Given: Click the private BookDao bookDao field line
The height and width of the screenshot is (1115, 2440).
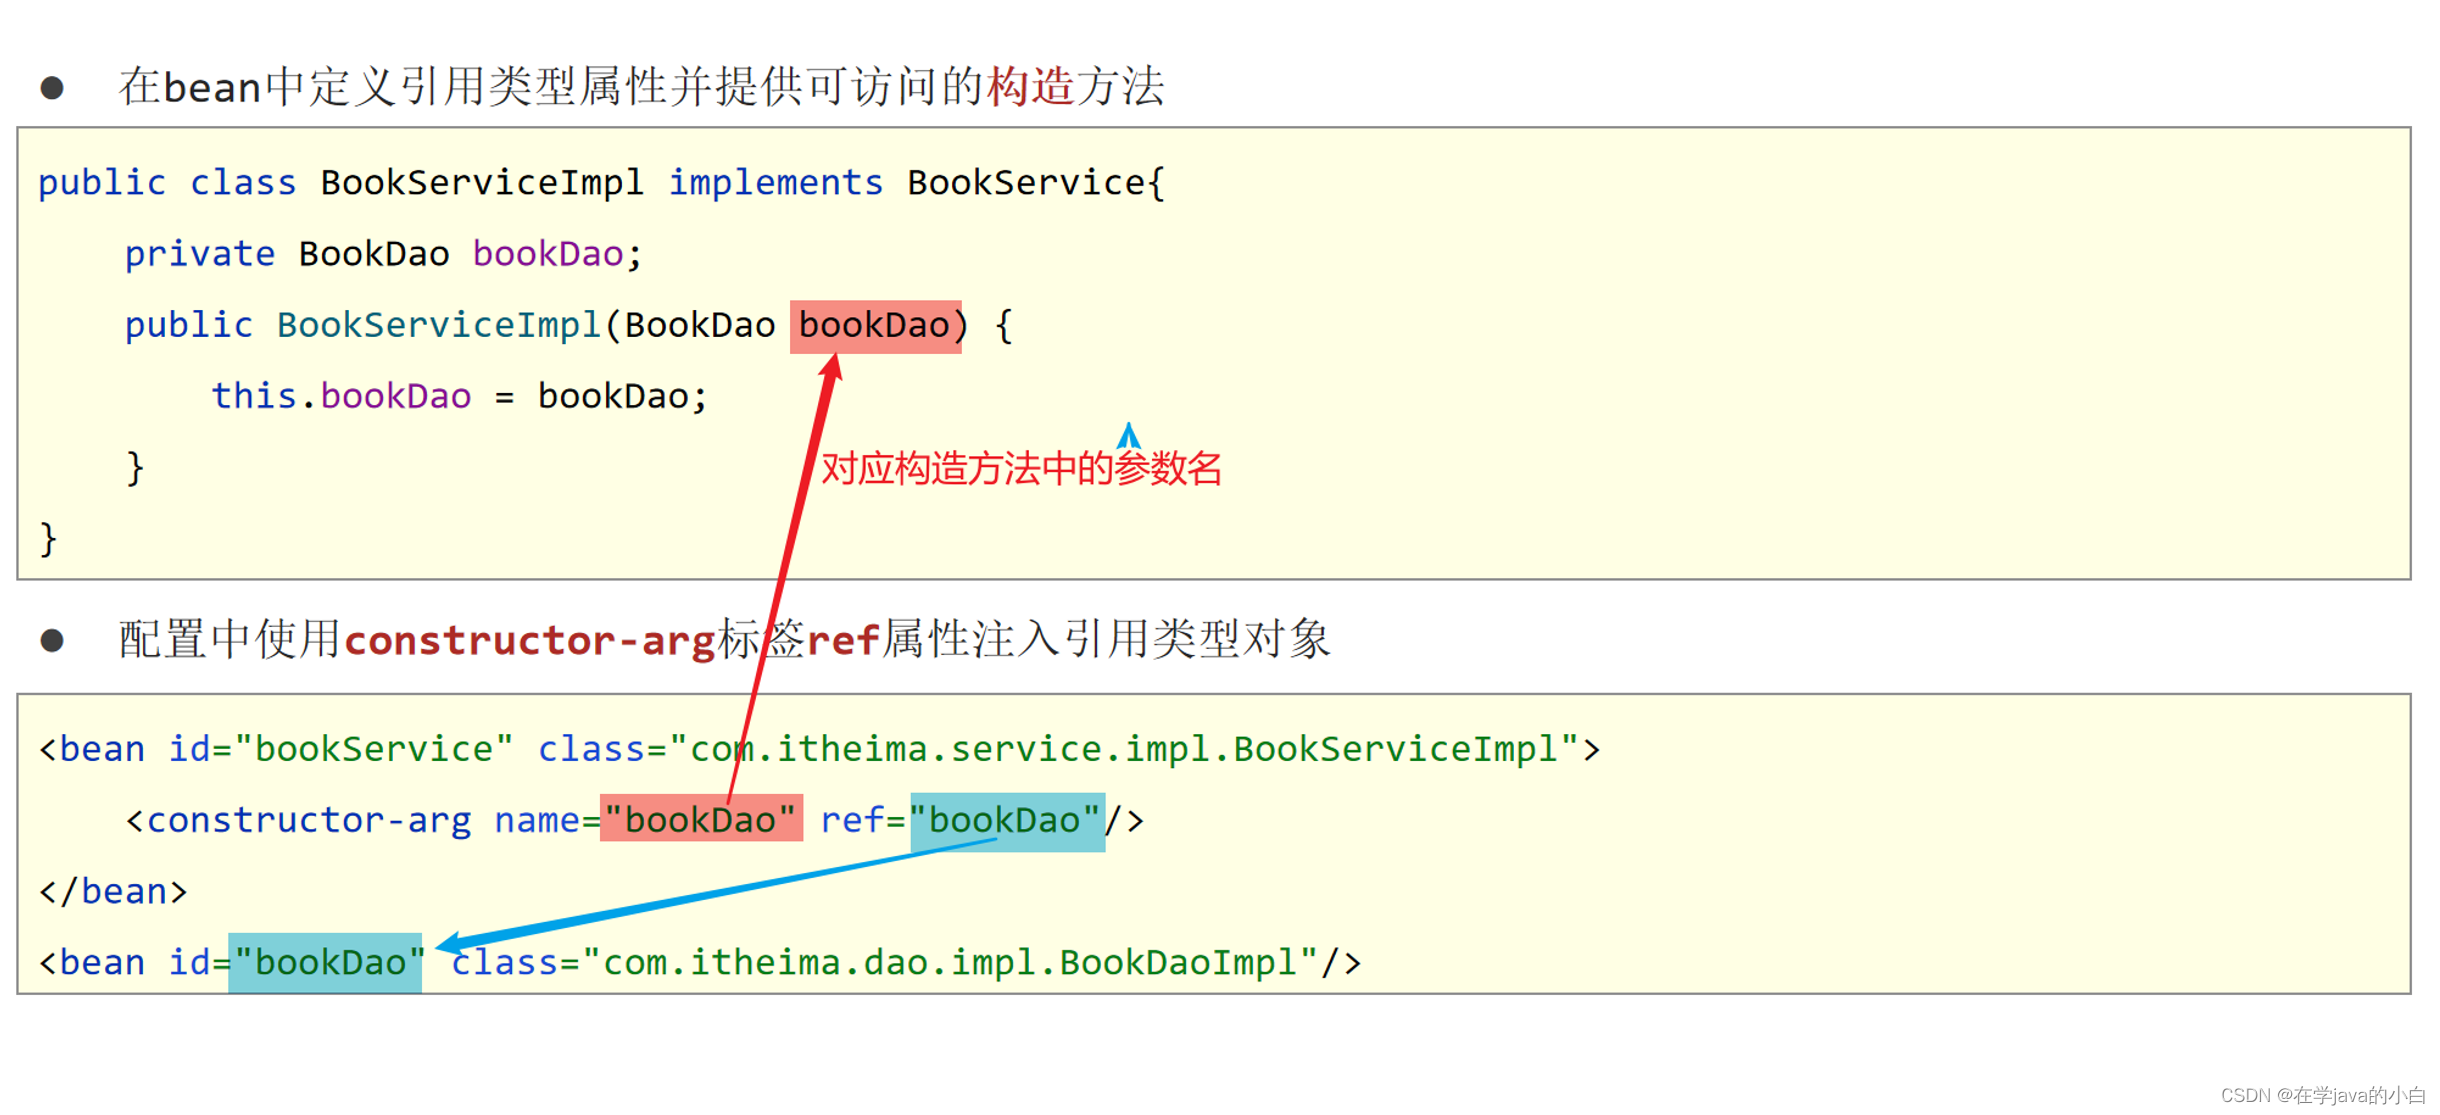Looking at the screenshot, I should [x=383, y=254].
